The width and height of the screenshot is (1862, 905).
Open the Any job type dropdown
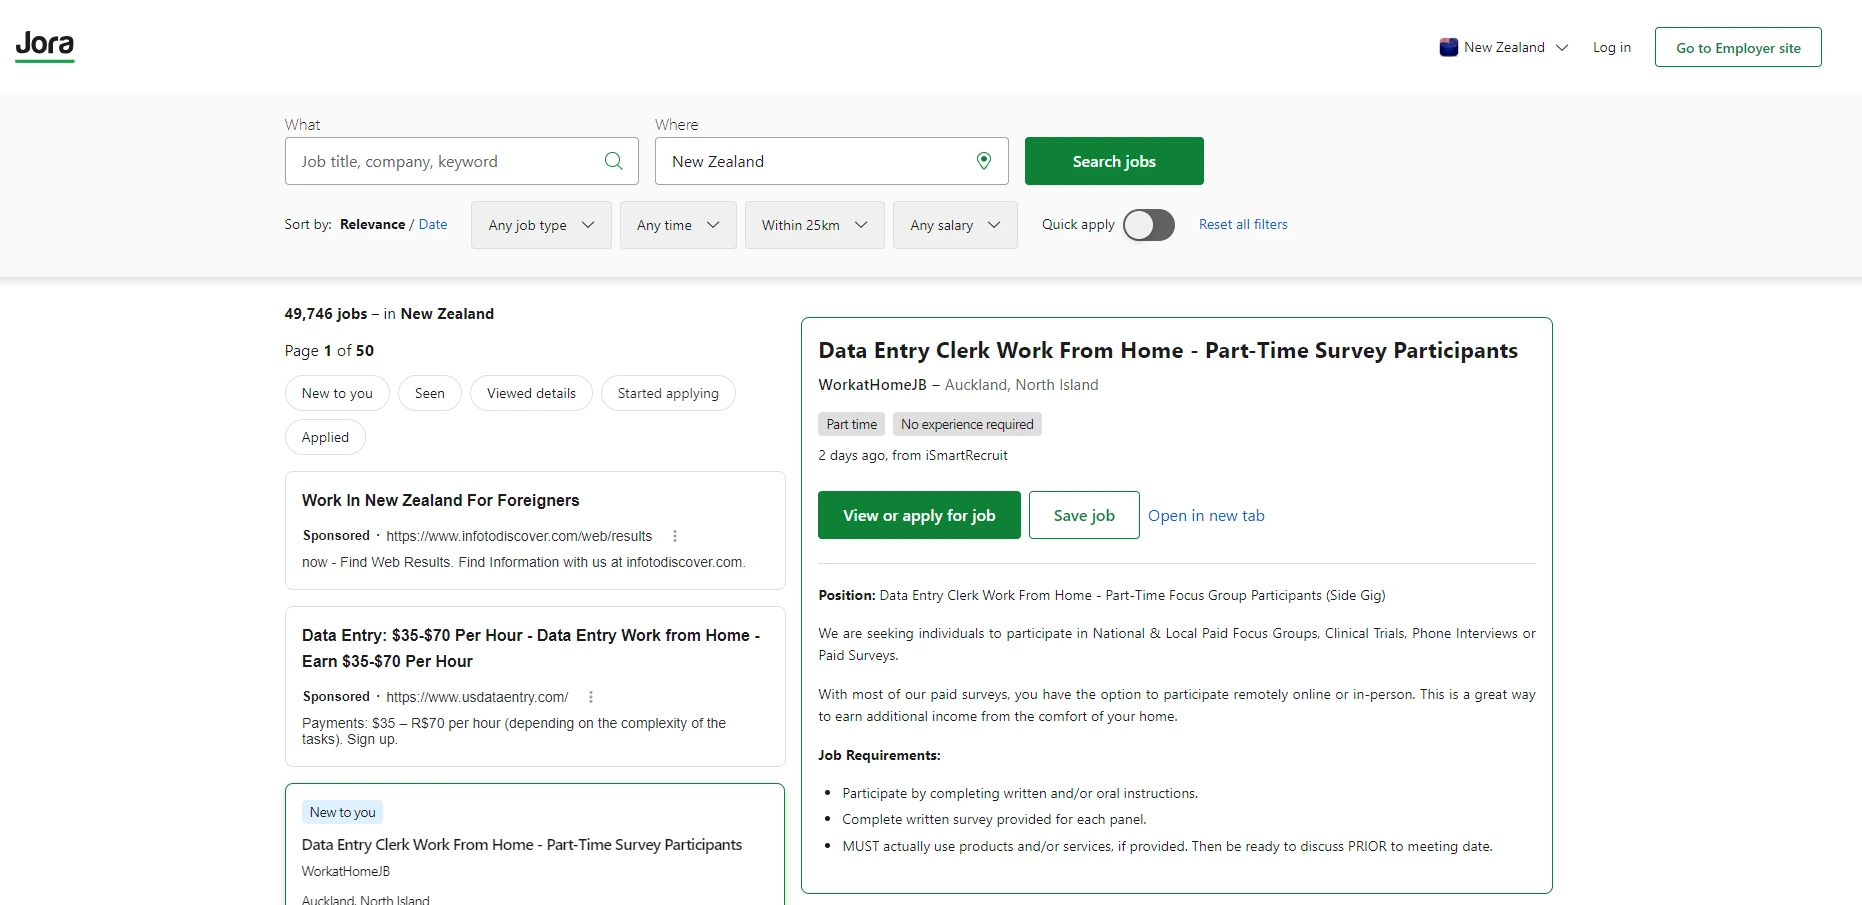tap(541, 225)
